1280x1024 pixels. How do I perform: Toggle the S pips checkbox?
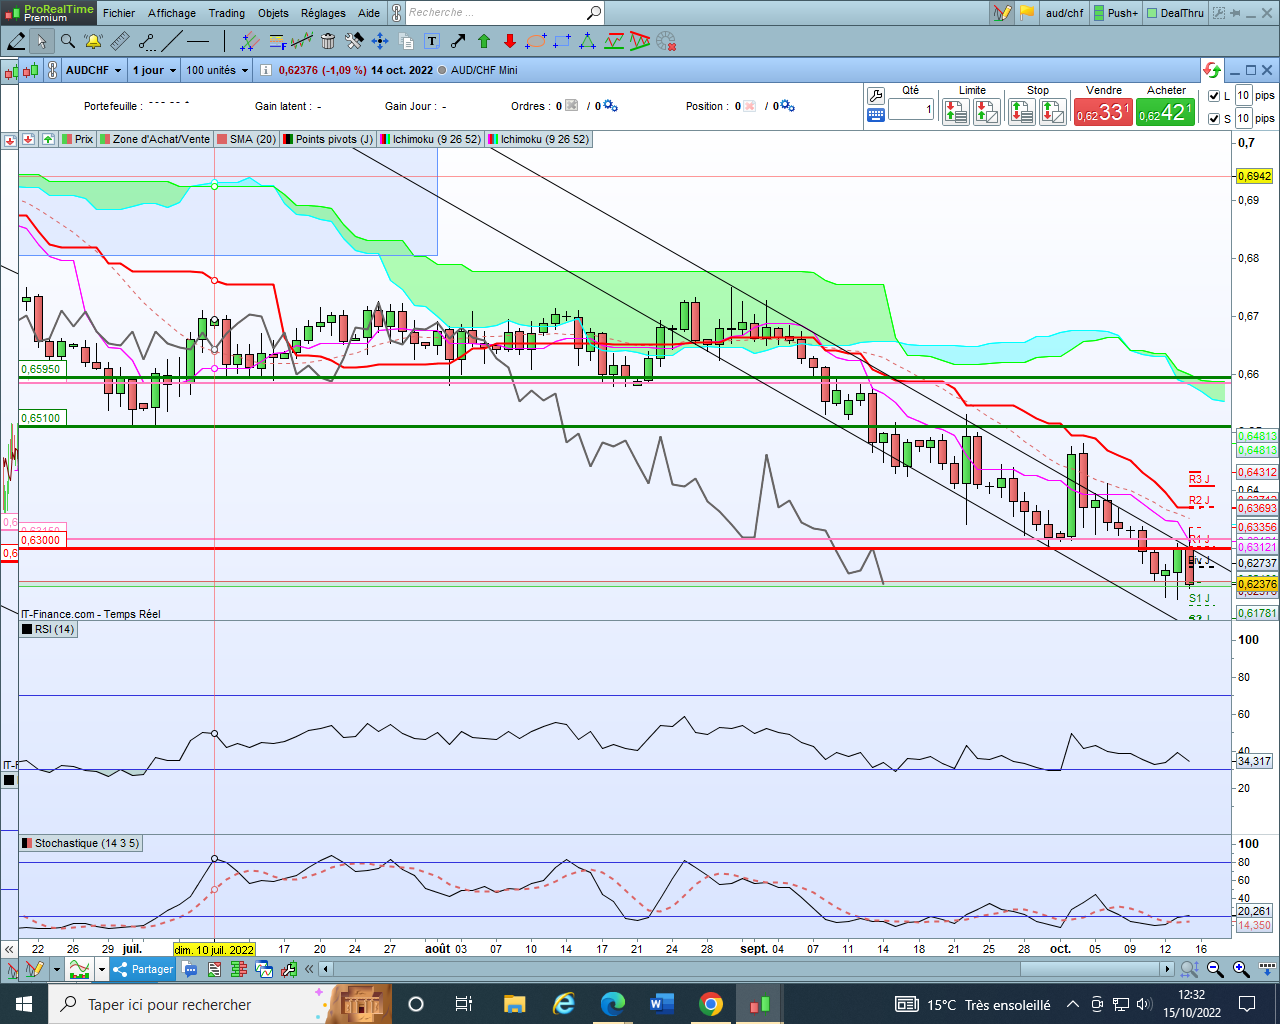1214,119
